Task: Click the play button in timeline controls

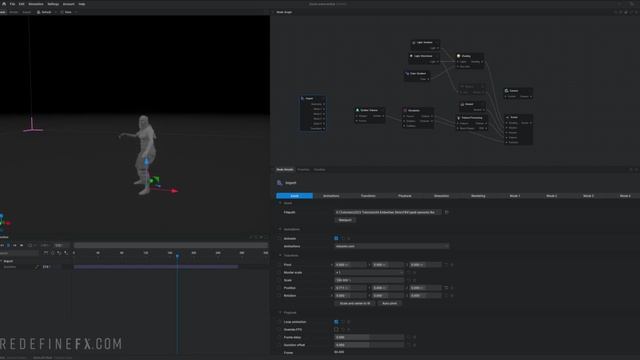Action: [8, 245]
